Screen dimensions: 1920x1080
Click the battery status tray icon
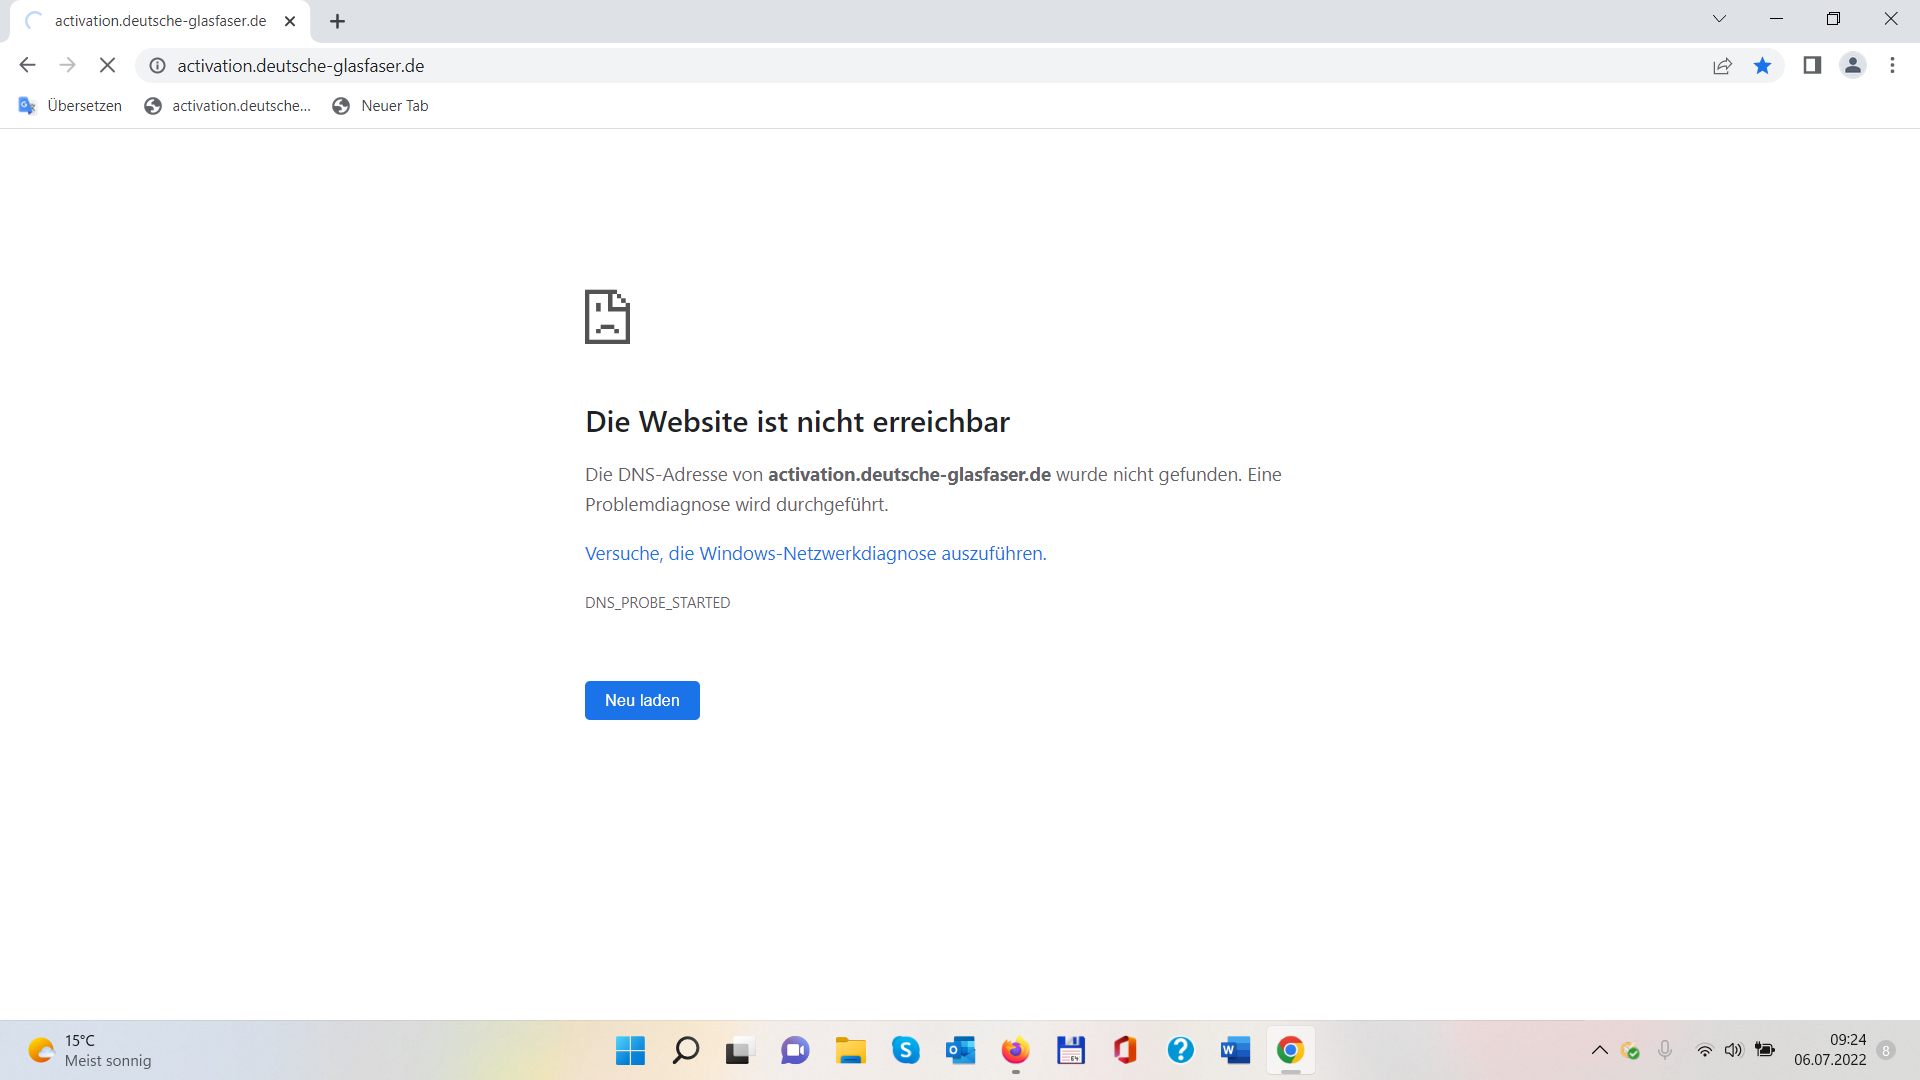tap(1765, 1051)
